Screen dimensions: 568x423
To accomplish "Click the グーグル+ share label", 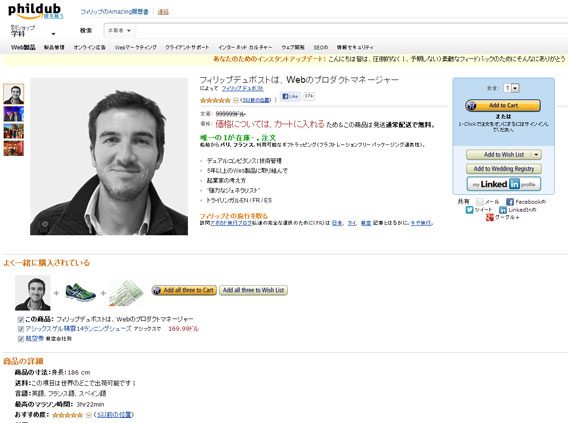I will [507, 217].
